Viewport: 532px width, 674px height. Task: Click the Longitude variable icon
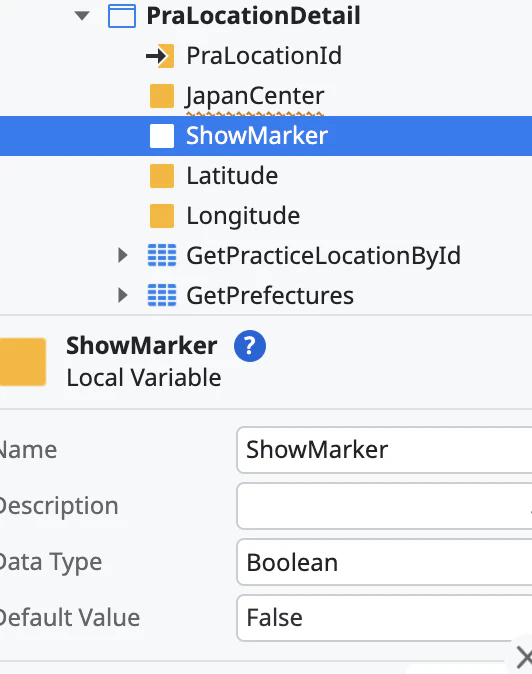[x=162, y=216]
